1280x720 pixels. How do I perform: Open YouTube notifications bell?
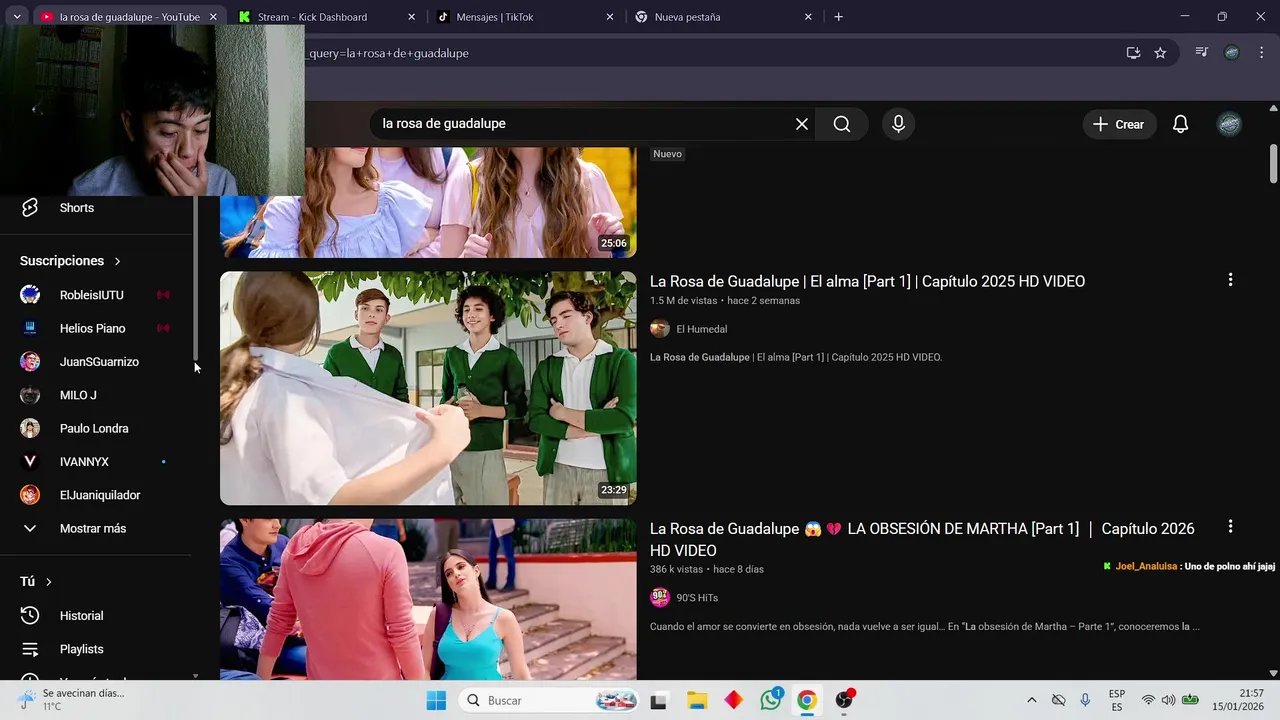pyautogui.click(x=1180, y=124)
